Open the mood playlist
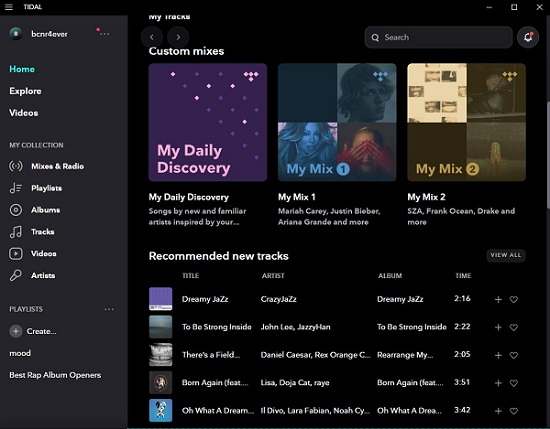This screenshot has height=429, width=550. [20, 353]
